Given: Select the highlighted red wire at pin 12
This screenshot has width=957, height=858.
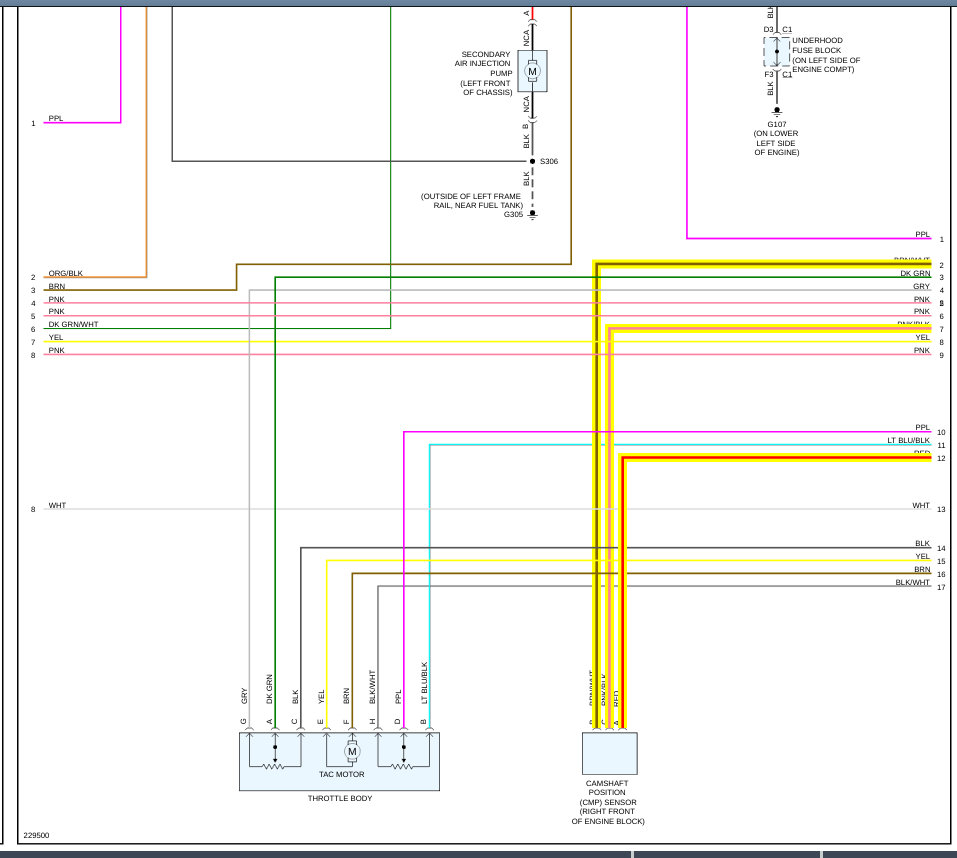Looking at the screenshot, I should [x=777, y=458].
